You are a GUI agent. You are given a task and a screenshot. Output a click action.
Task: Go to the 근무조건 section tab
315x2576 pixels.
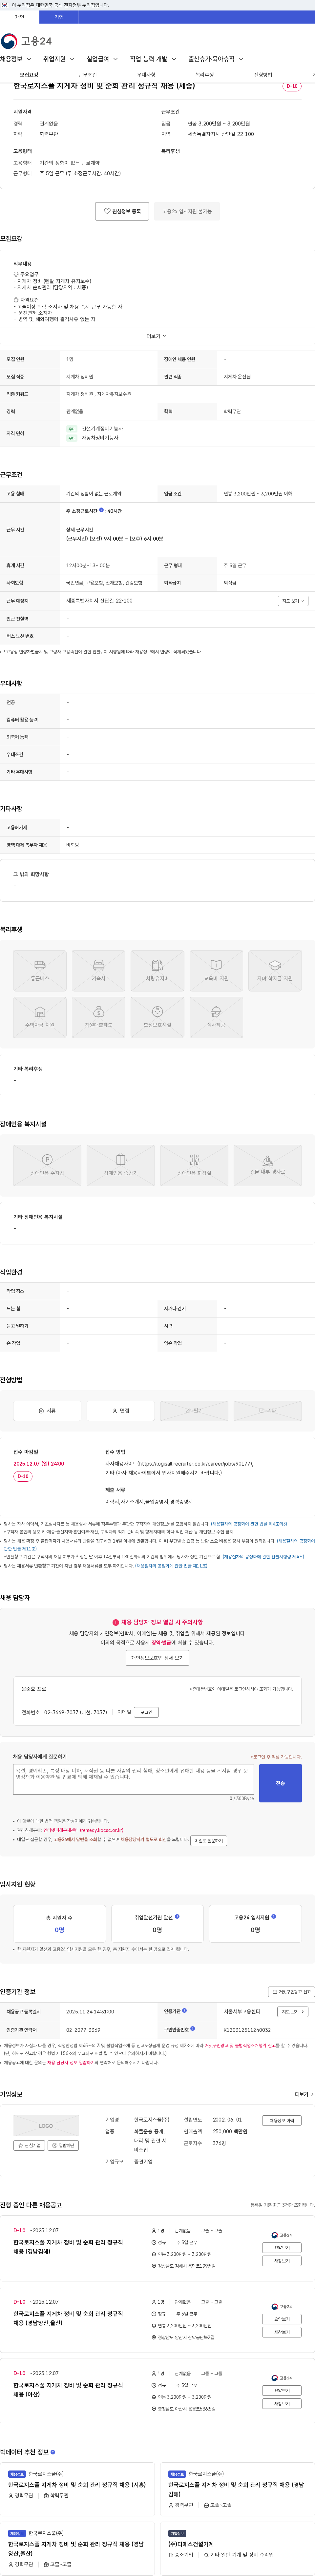pyautogui.click(x=88, y=75)
